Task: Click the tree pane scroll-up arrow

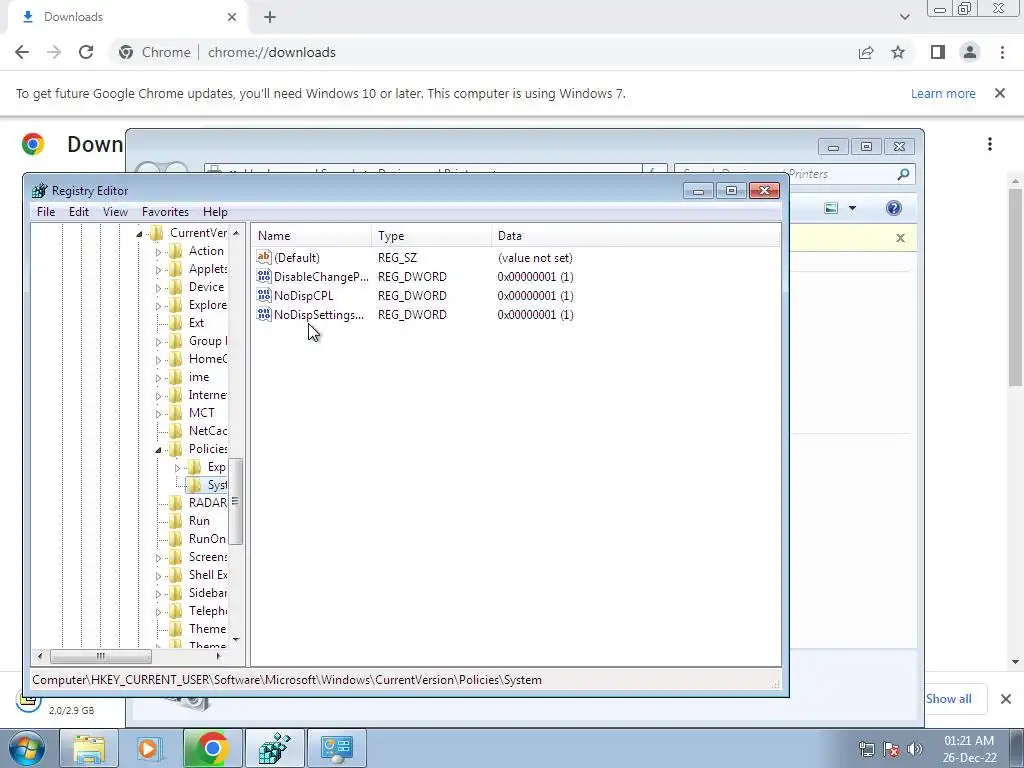Action: pos(236,232)
